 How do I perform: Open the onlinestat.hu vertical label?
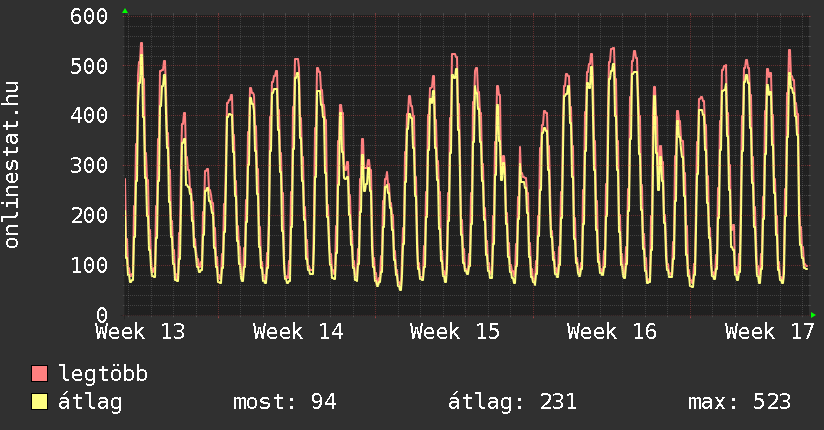pos(13,166)
